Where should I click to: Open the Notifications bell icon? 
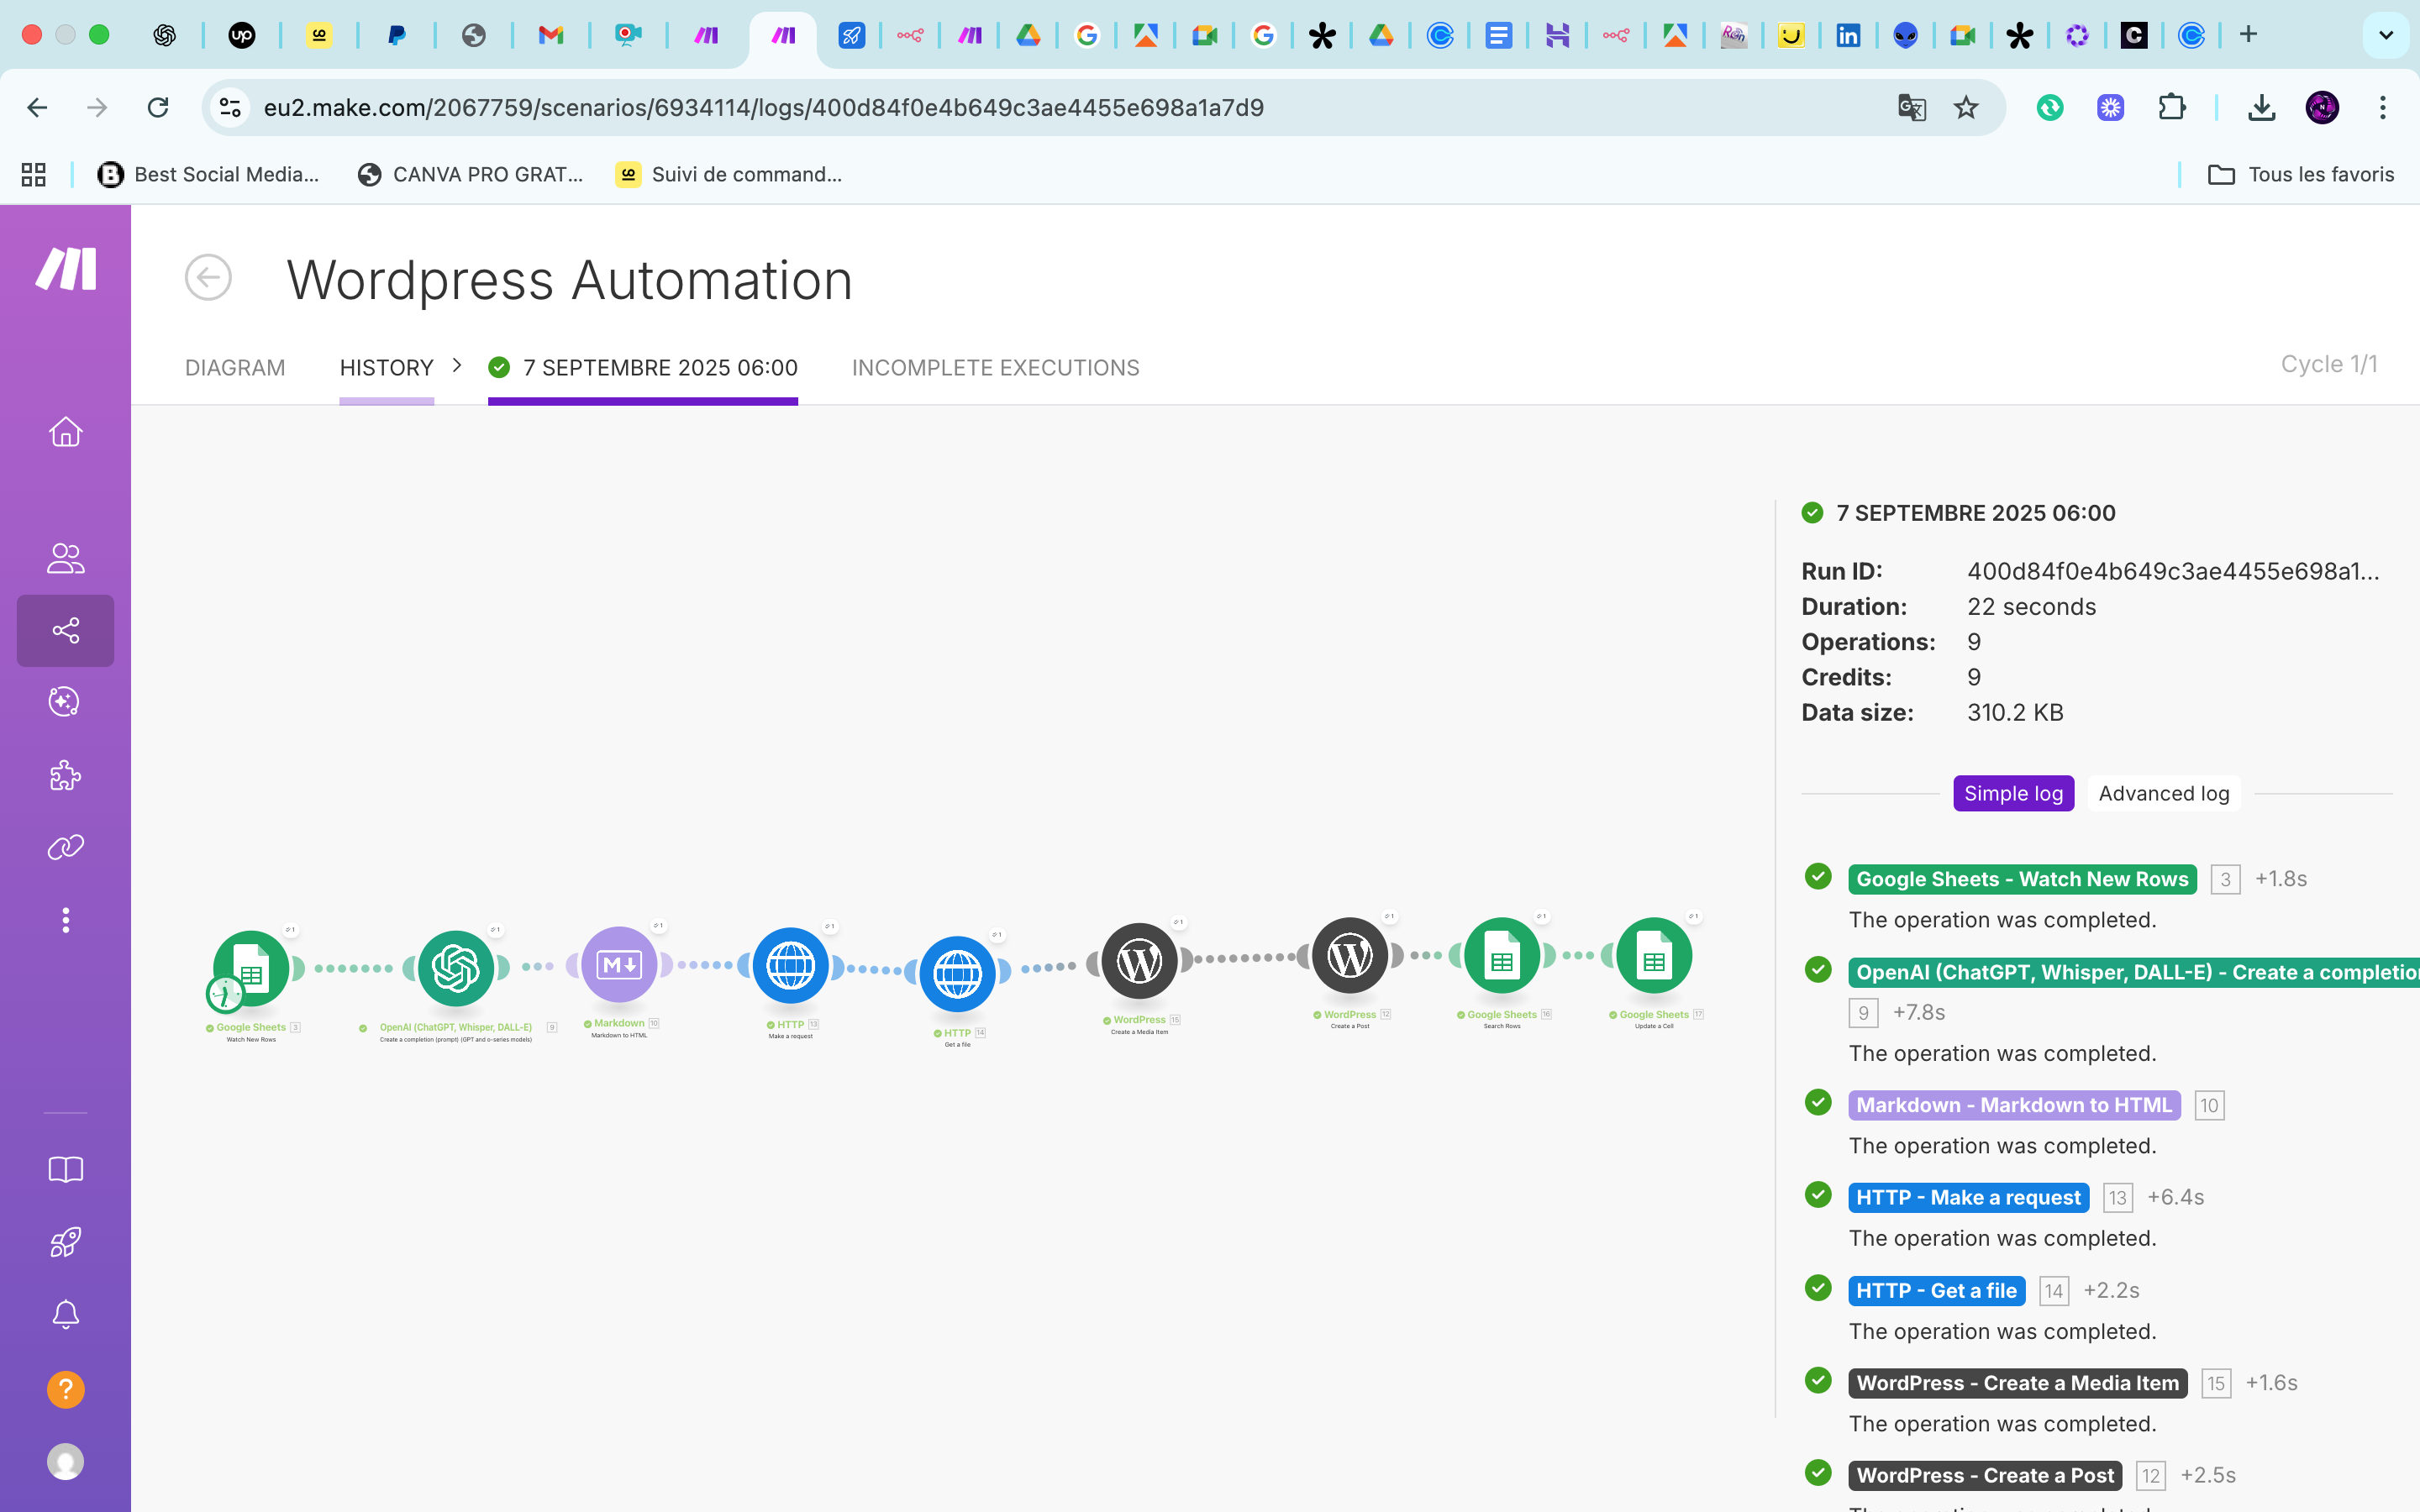click(66, 1314)
